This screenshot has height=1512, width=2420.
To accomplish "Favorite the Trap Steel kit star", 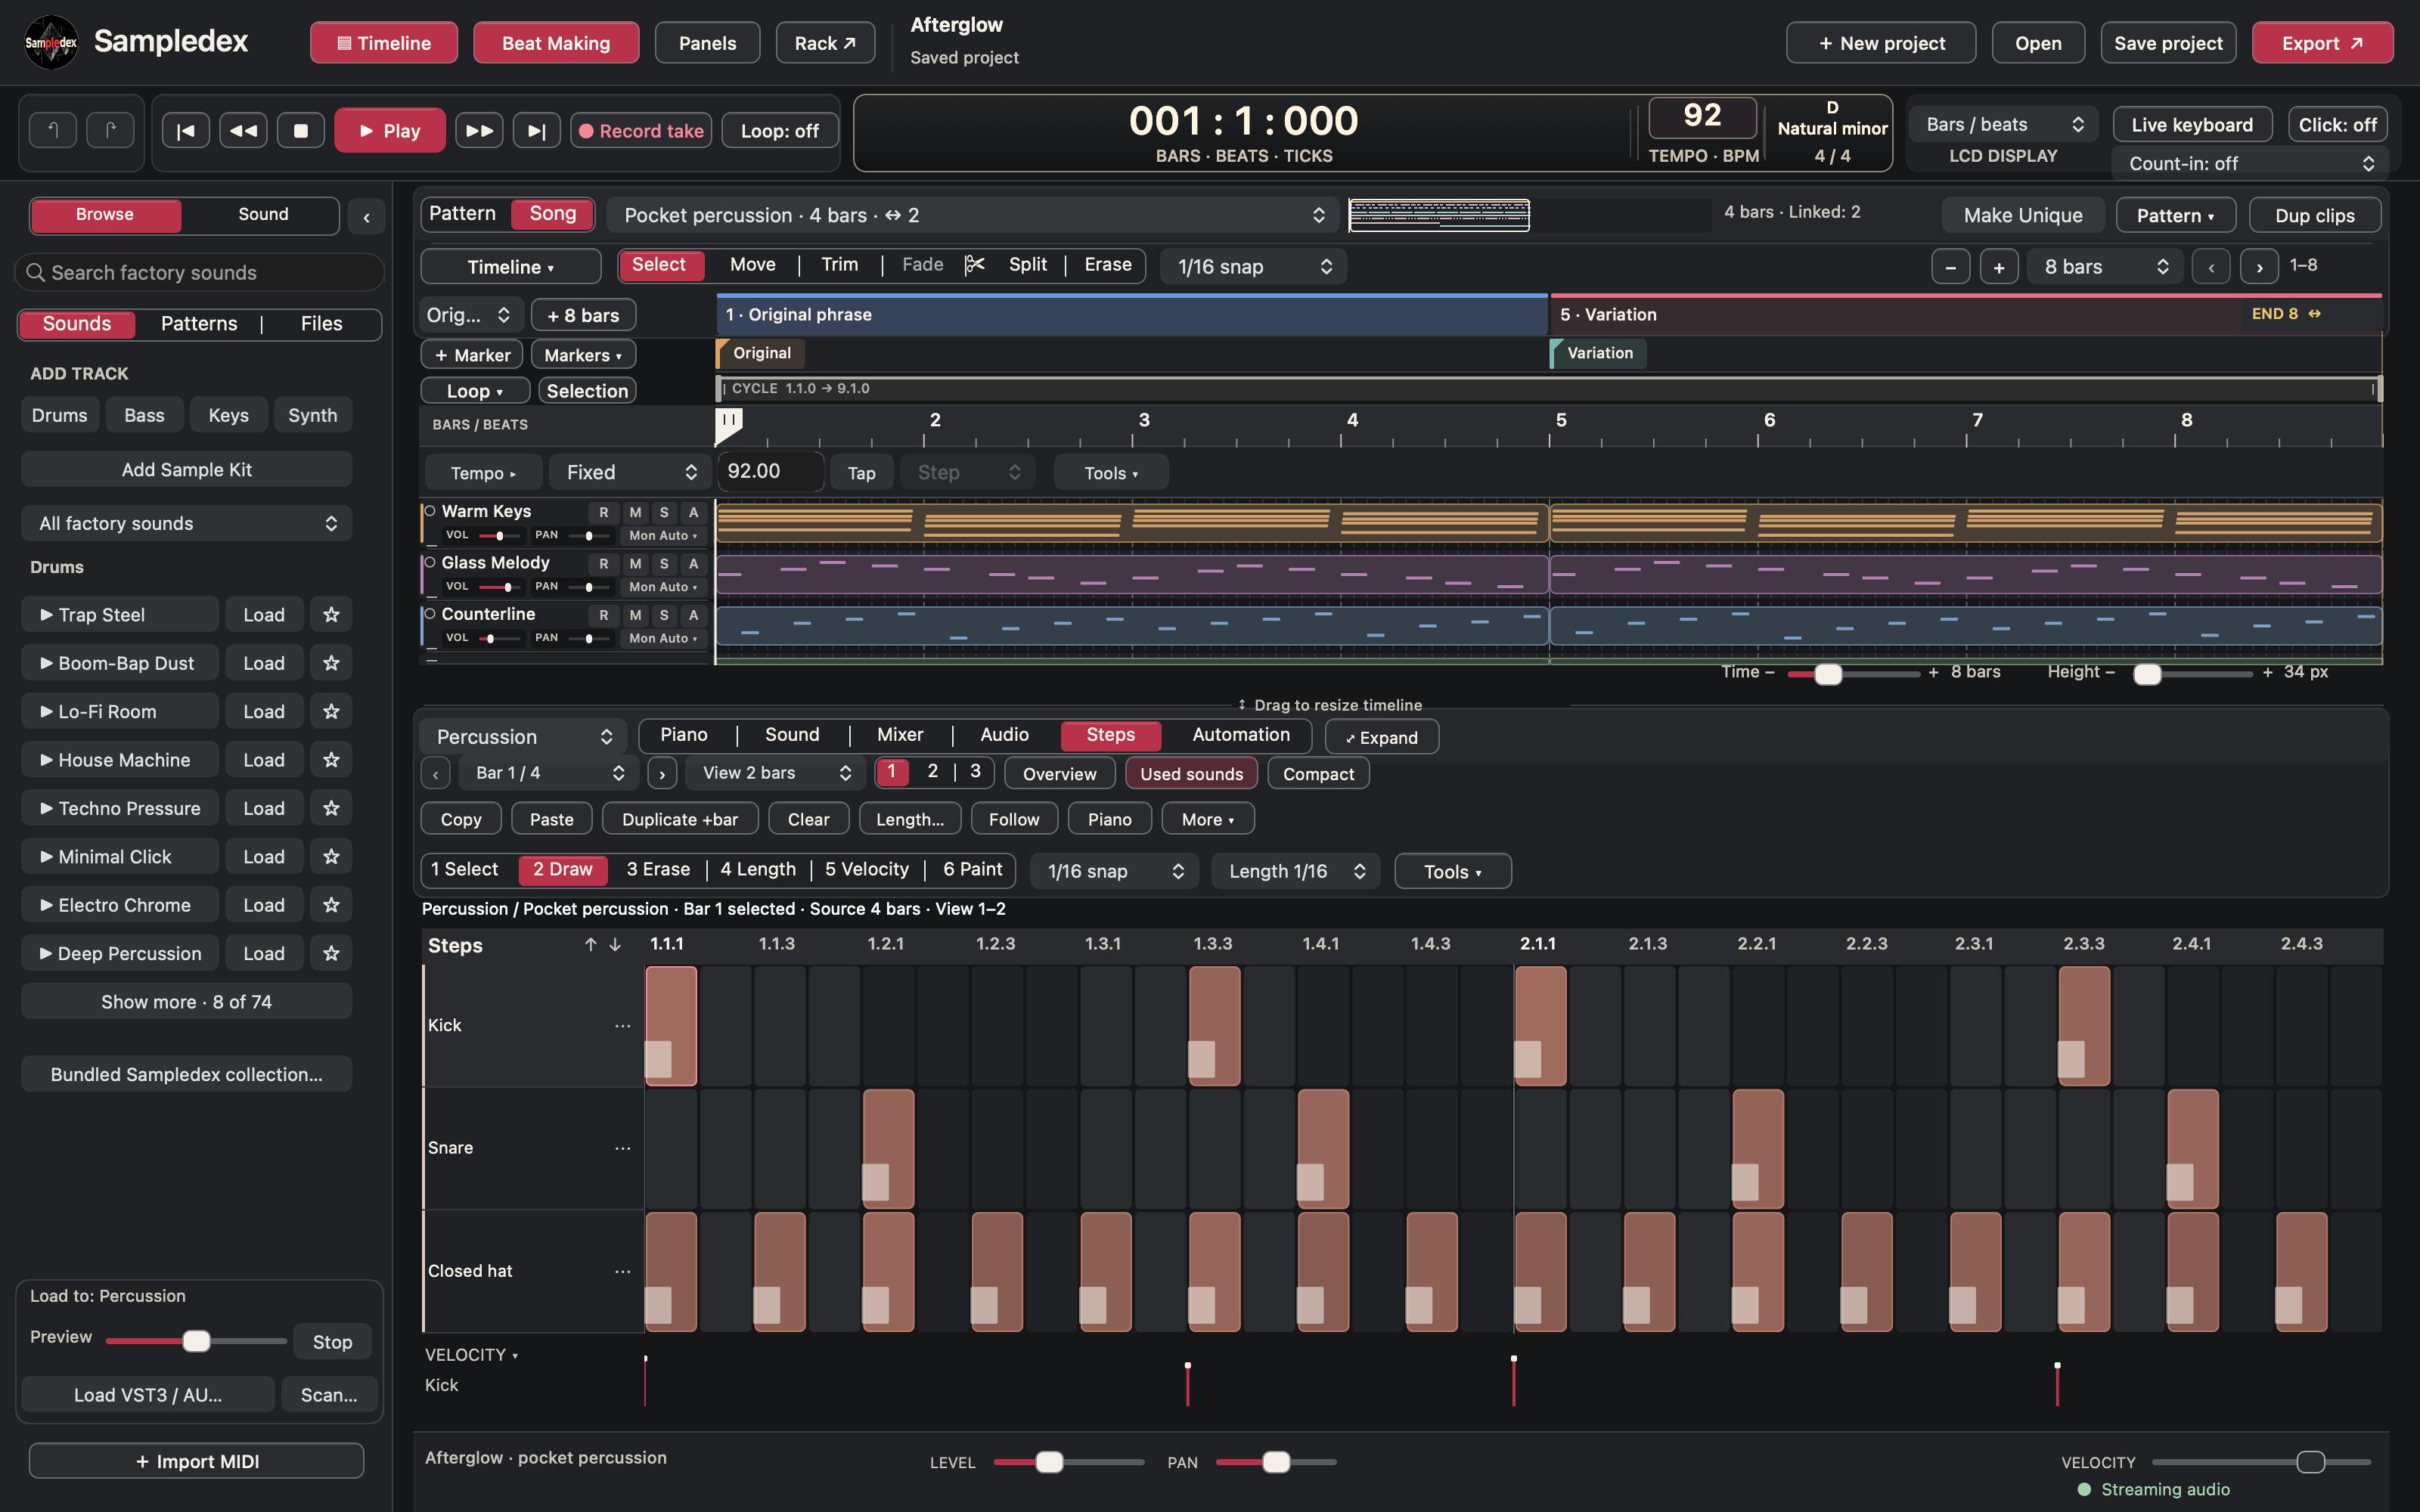I will [331, 614].
